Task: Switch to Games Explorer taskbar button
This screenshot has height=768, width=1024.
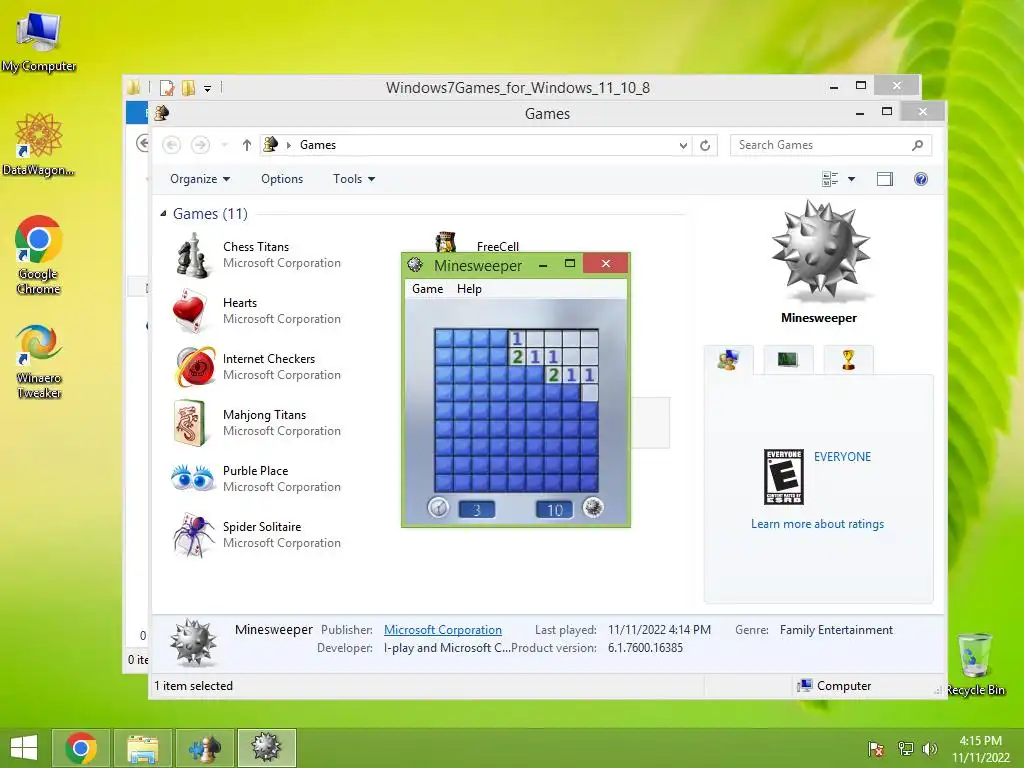Action: (205, 748)
